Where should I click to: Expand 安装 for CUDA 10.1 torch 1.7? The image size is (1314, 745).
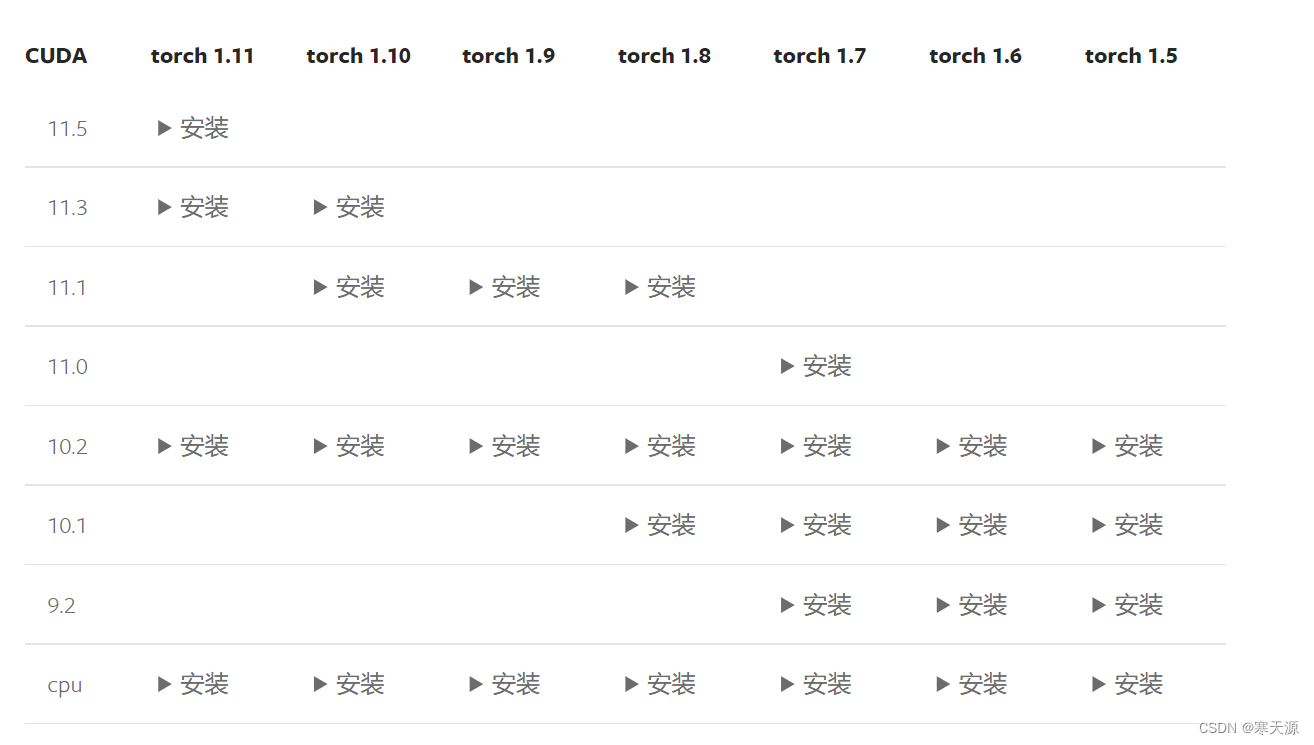click(x=817, y=525)
